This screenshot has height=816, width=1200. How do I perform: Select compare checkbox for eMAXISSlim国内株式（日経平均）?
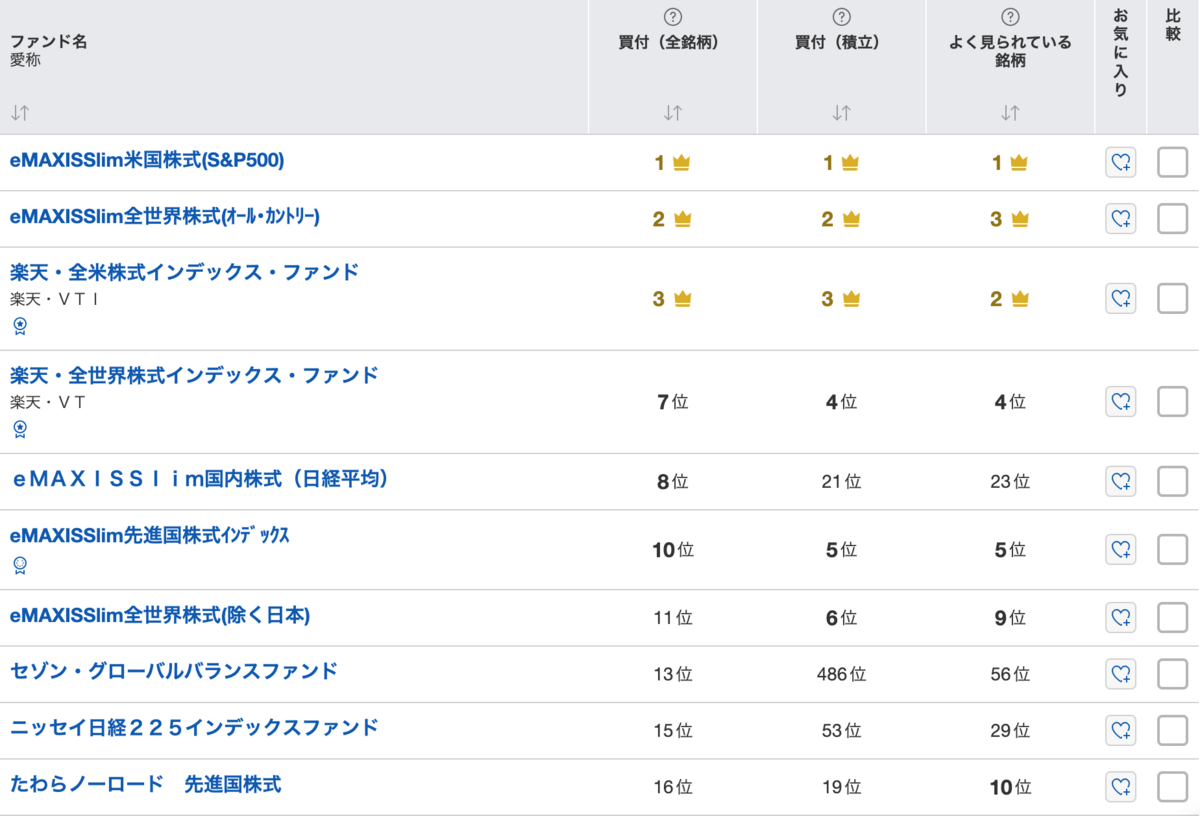click(1172, 482)
